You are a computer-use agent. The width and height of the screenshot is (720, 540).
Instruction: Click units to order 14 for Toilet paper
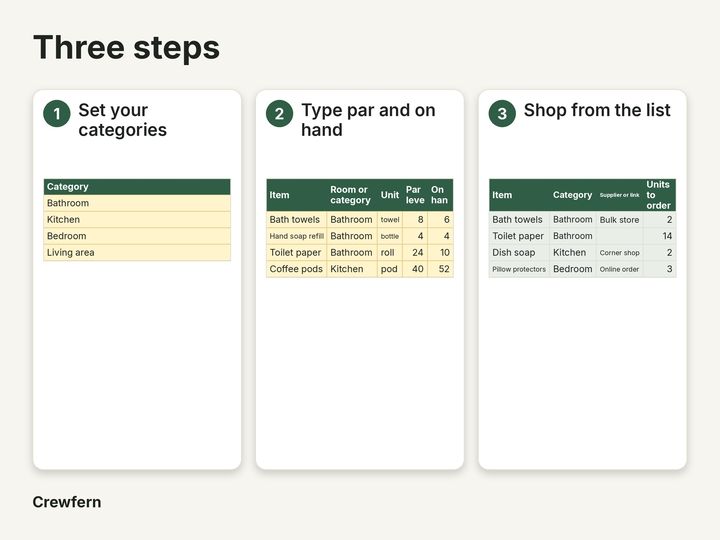pyautogui.click(x=659, y=236)
